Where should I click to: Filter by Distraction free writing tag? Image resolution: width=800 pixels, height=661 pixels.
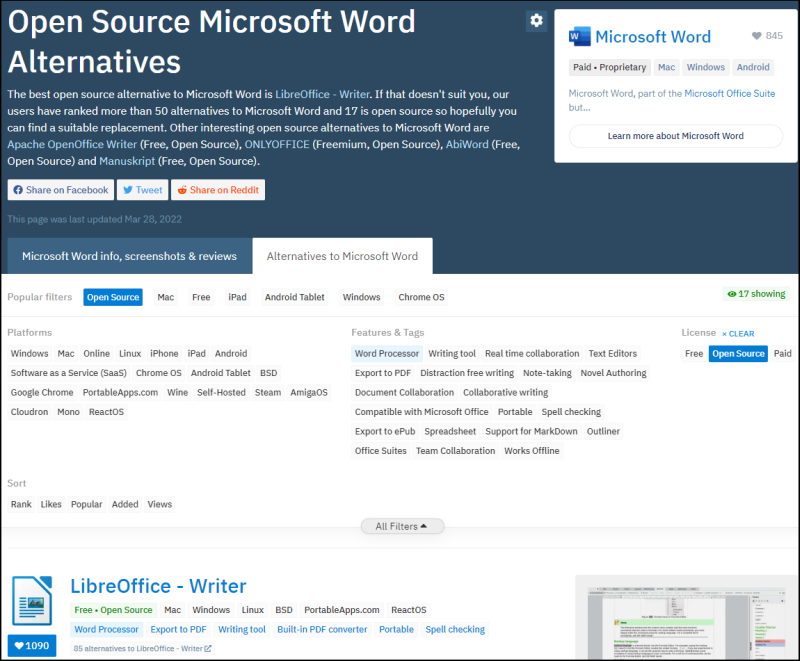[467, 373]
